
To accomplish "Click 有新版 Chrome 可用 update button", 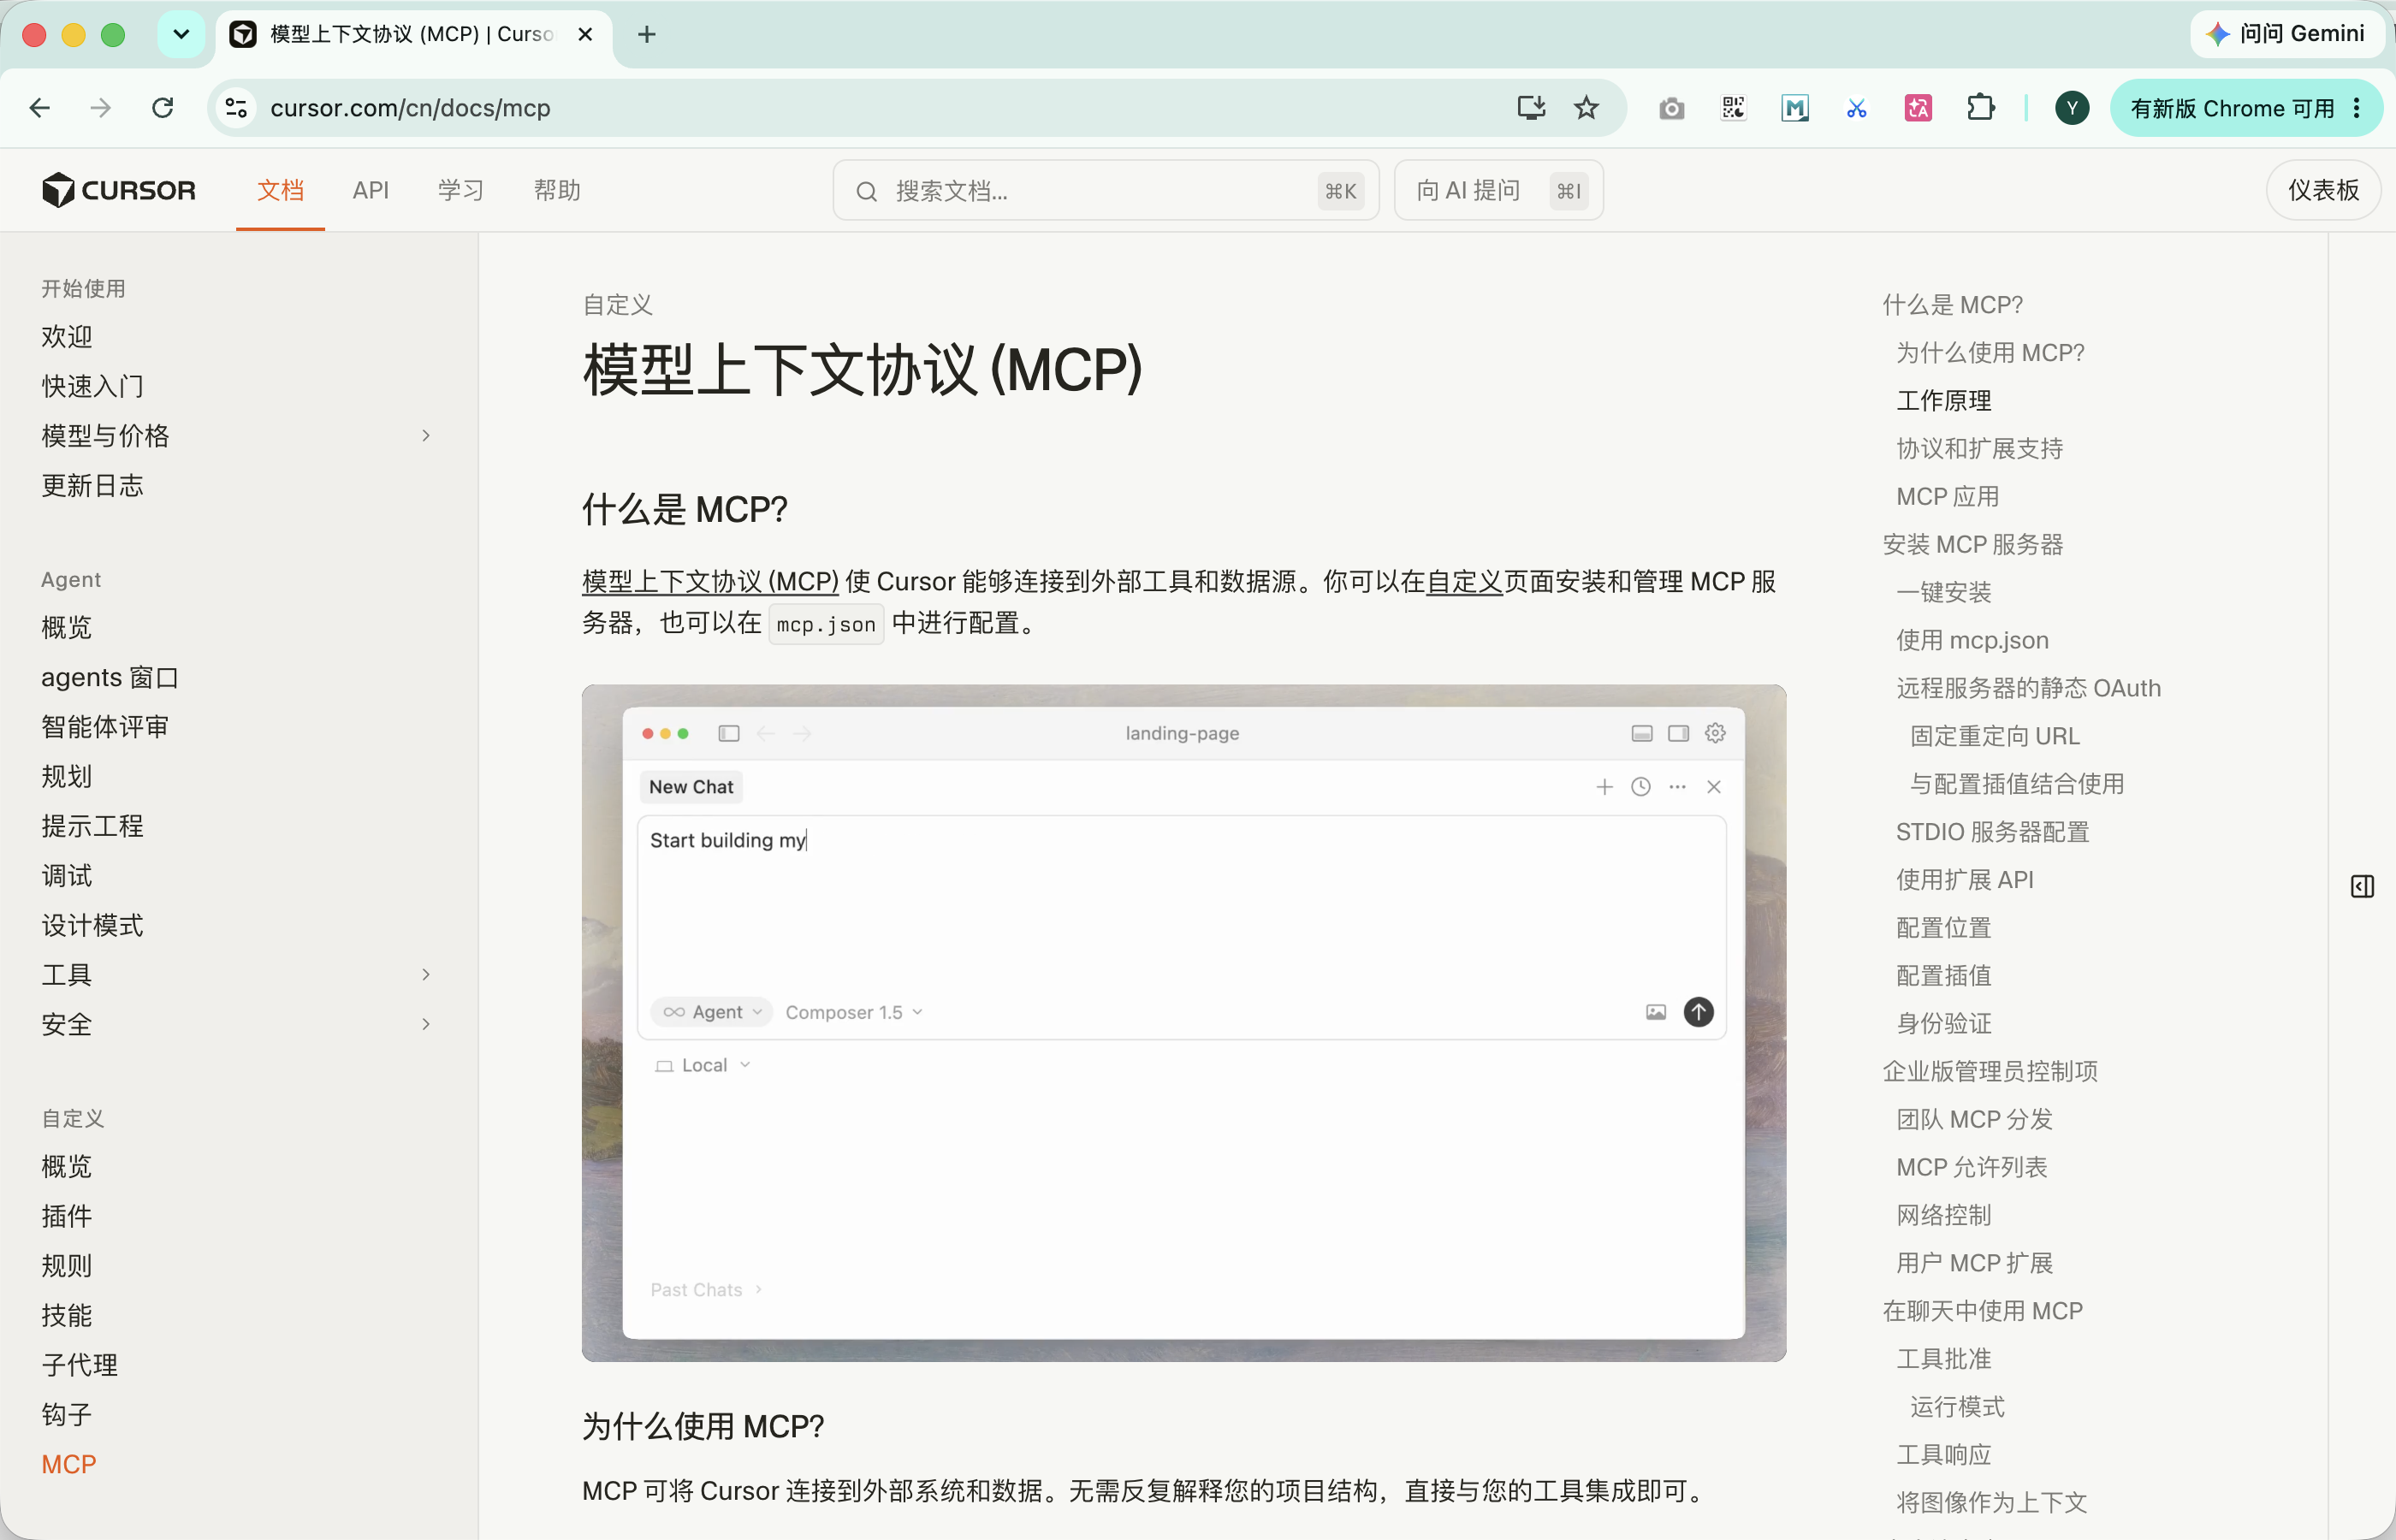I will tap(2245, 108).
